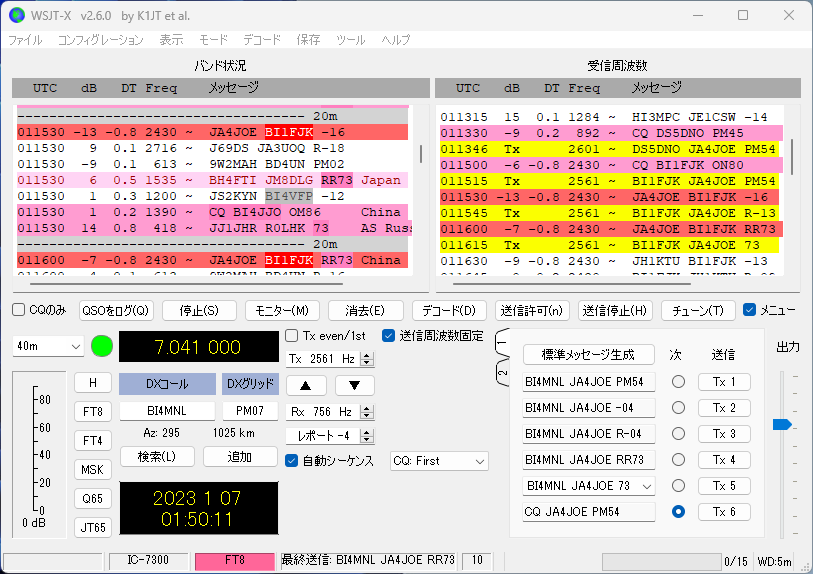Click the Tx 6 send button
This screenshot has width=813, height=574.
[724, 512]
